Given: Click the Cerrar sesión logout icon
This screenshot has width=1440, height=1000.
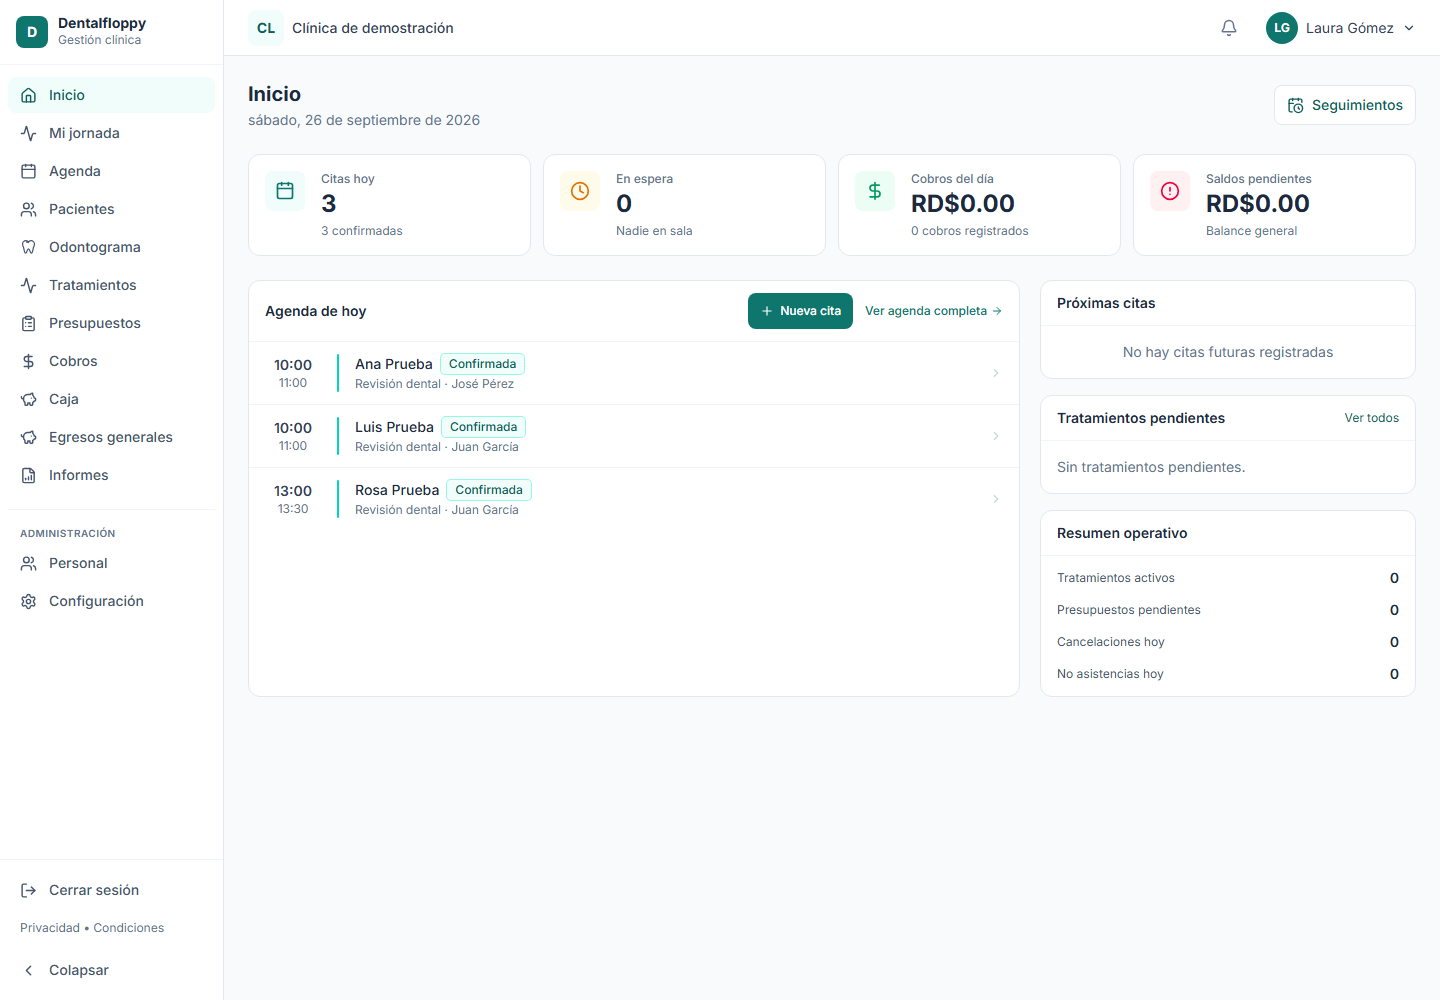Looking at the screenshot, I should (29, 890).
